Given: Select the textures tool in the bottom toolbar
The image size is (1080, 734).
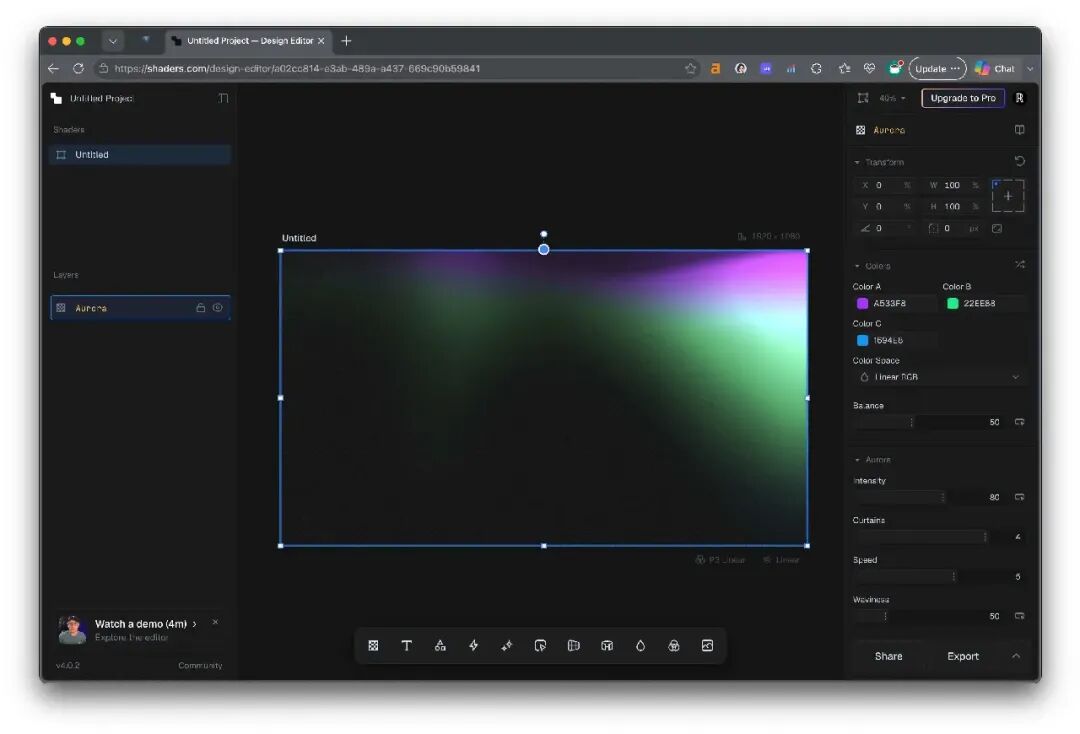Looking at the screenshot, I should coord(373,645).
